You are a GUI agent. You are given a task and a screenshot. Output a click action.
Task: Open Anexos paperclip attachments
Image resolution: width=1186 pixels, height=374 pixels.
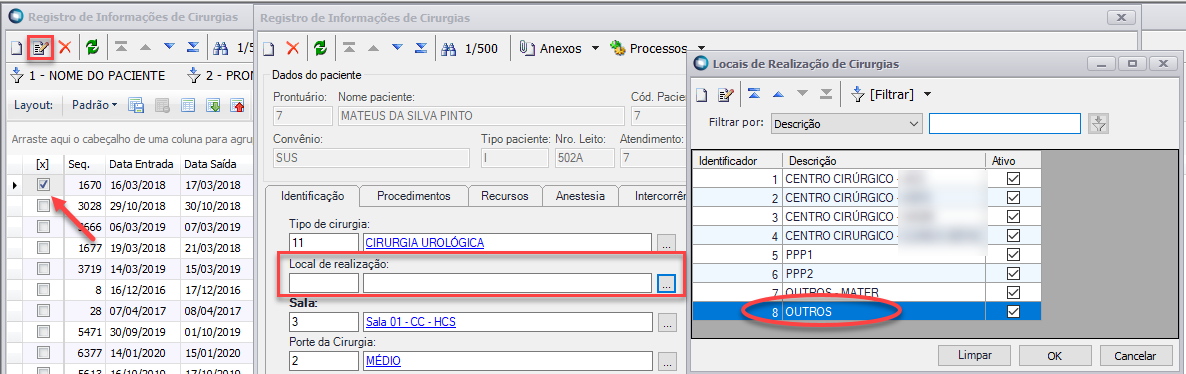coord(551,48)
